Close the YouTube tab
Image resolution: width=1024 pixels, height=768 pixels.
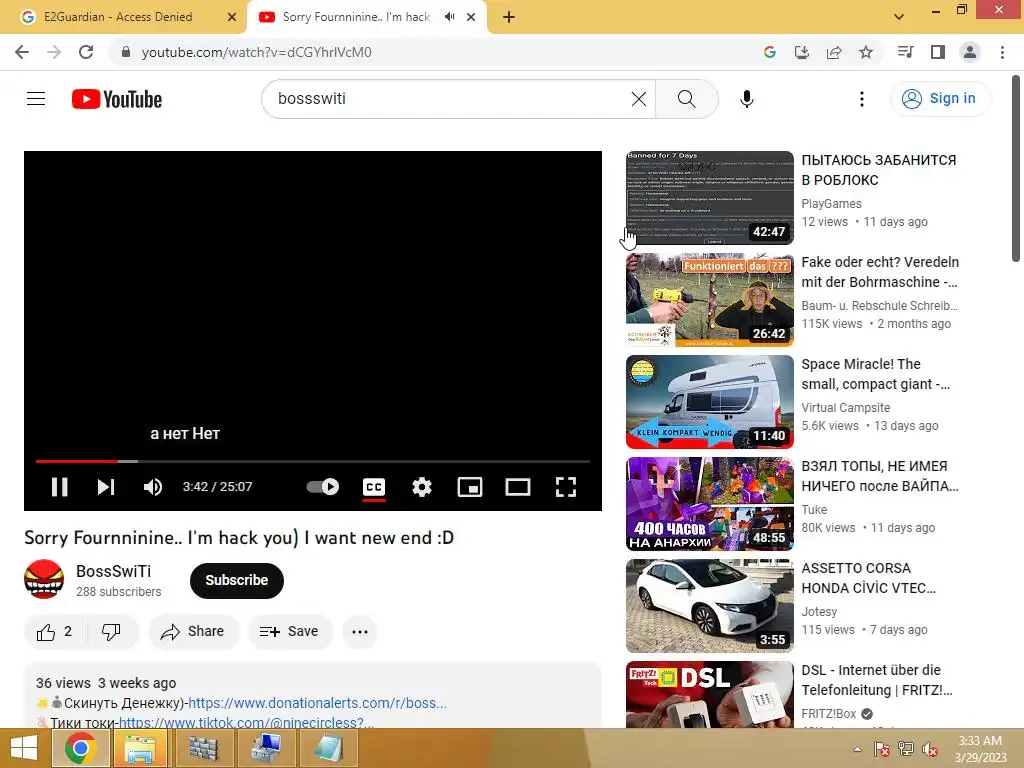pyautogui.click(x=471, y=17)
